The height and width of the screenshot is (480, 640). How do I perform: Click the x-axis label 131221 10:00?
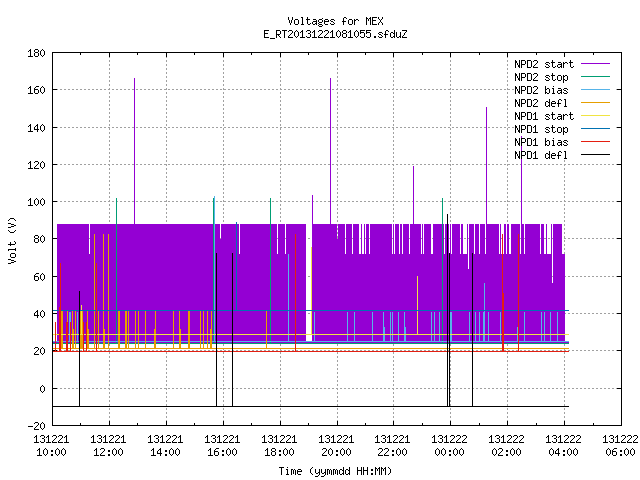(51, 446)
